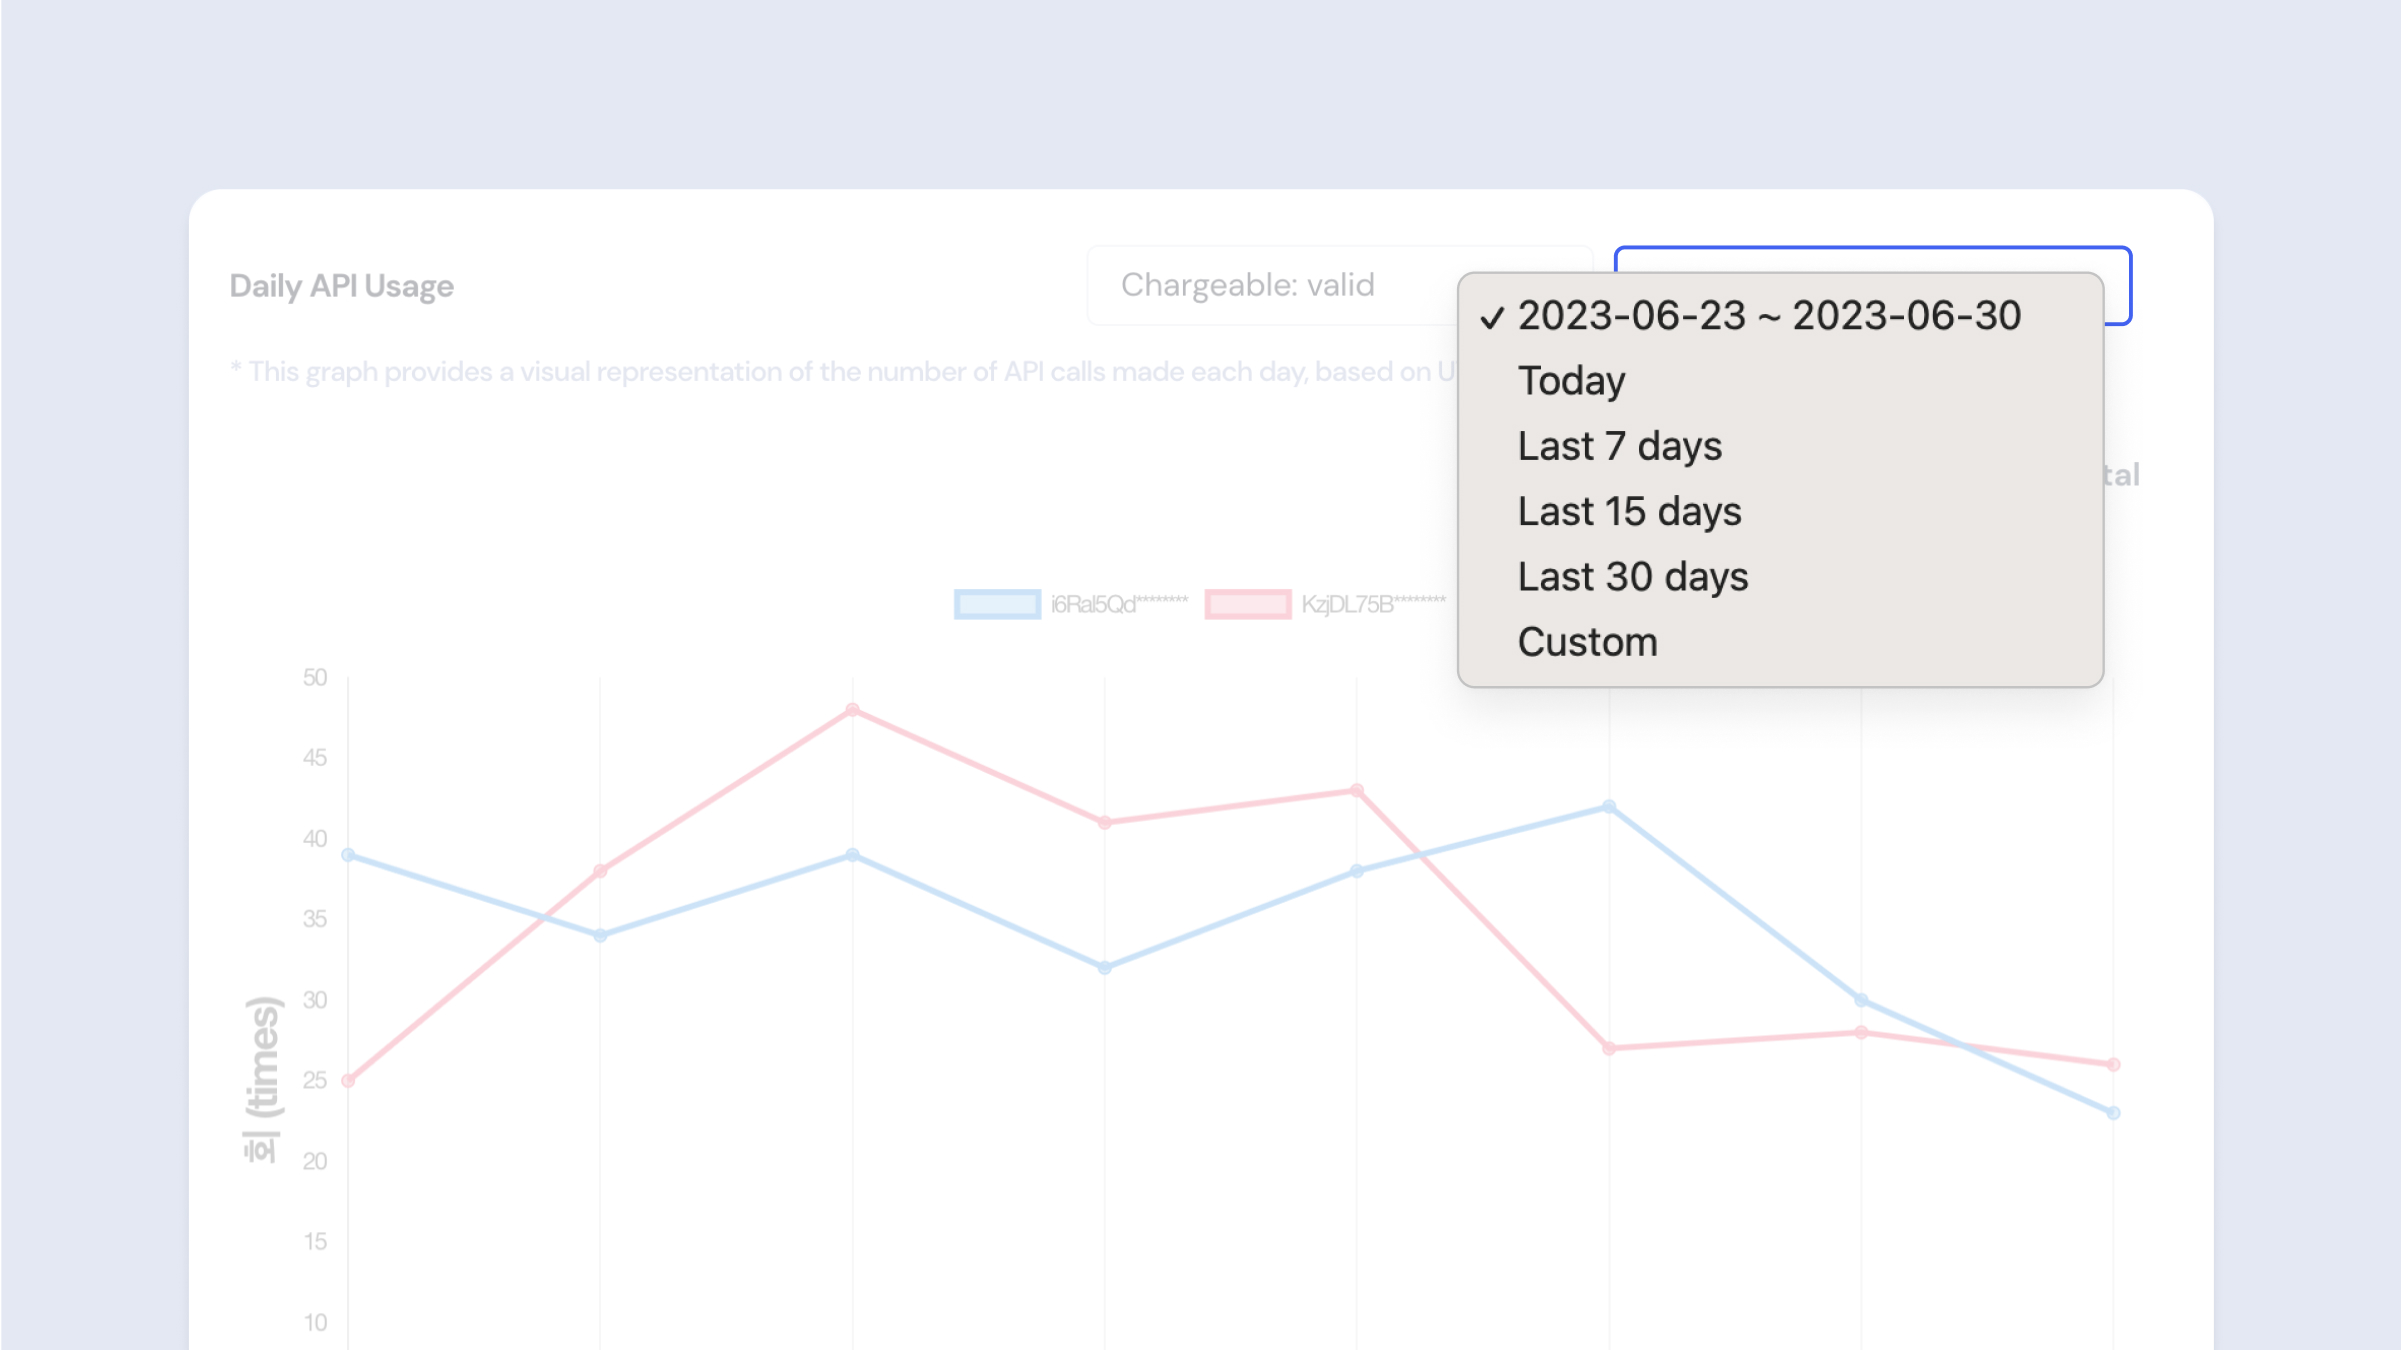Select Last 15 days option
This screenshot has width=2401, height=1350.
point(1780,512)
